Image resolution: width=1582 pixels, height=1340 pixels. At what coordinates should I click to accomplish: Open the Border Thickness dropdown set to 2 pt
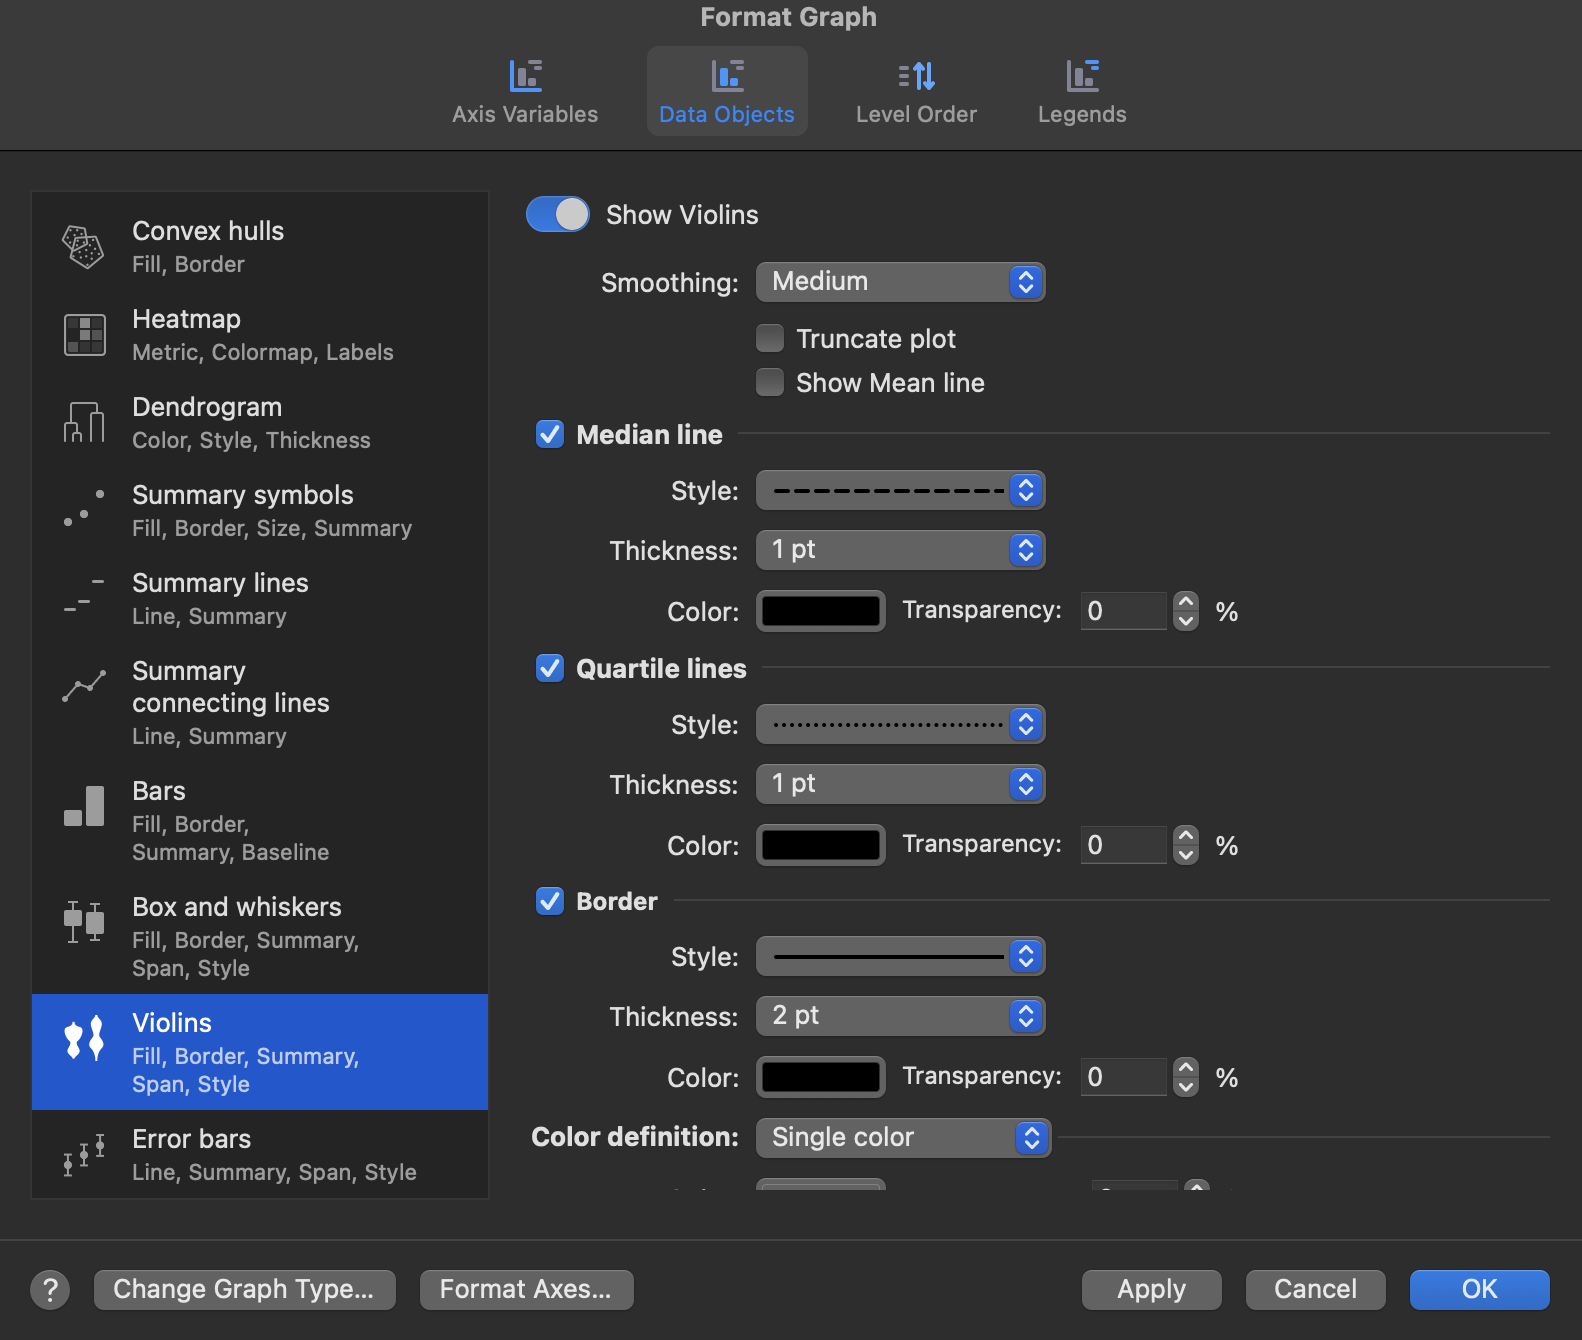(x=901, y=1016)
